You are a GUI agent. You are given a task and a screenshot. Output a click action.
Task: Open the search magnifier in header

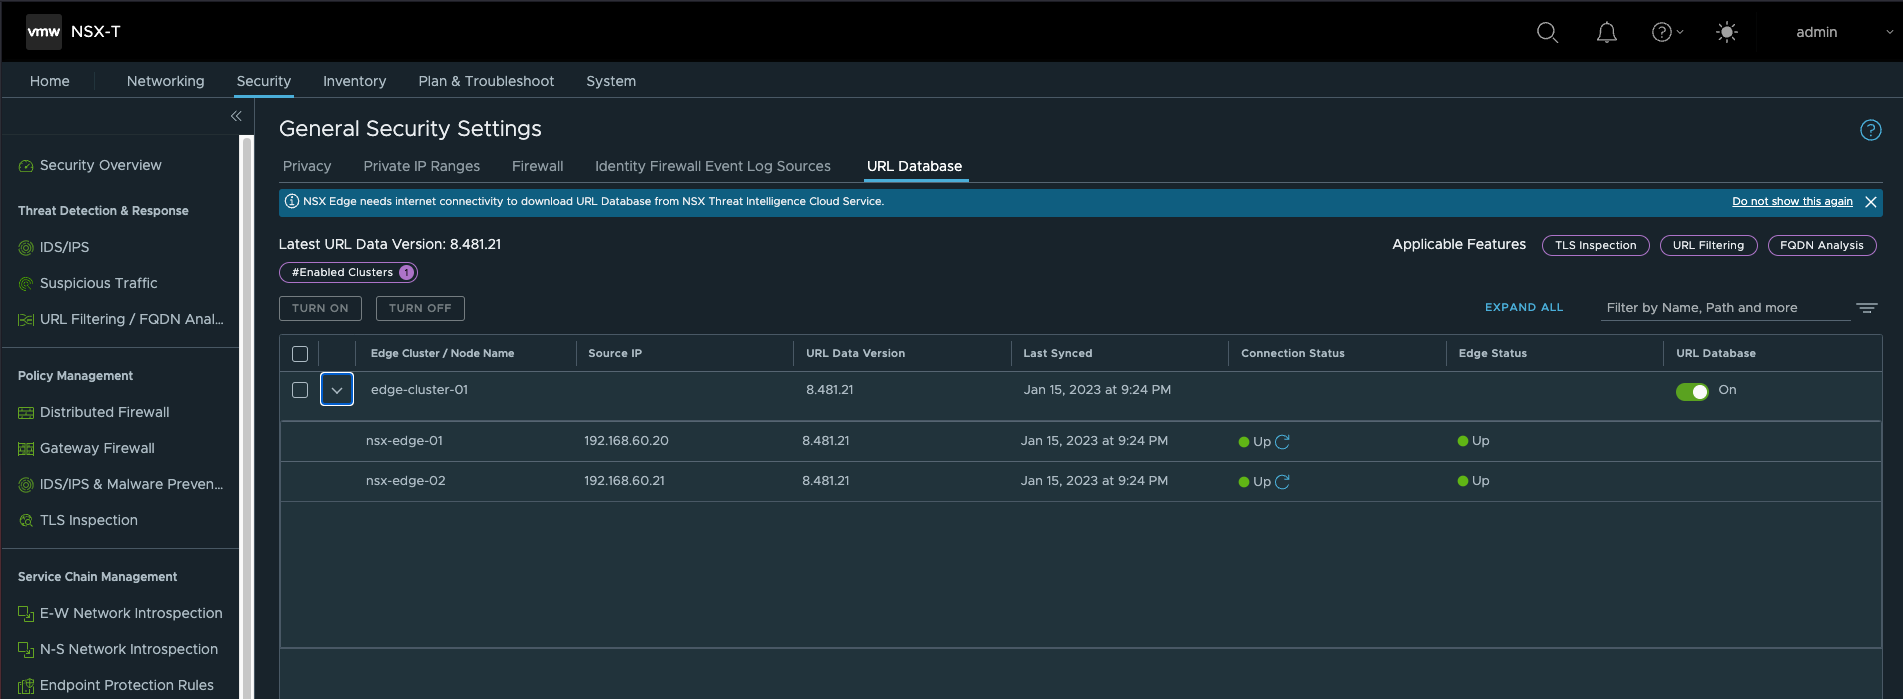tap(1547, 32)
